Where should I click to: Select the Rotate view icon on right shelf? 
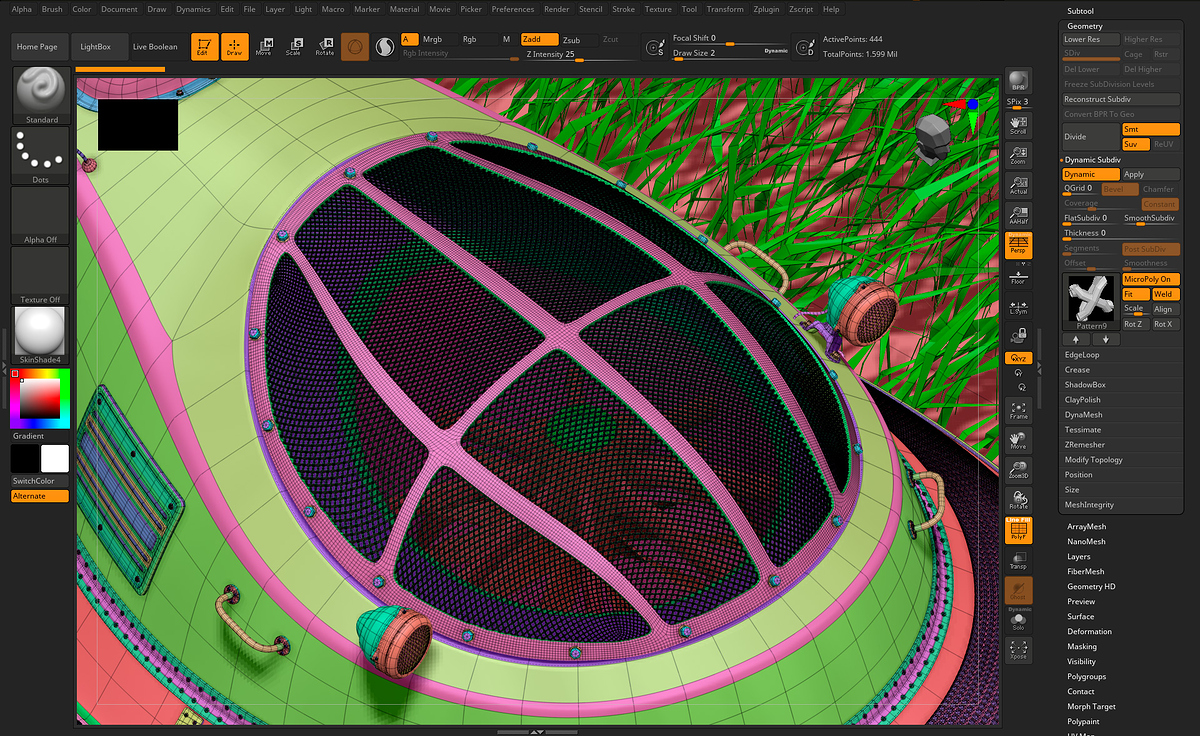(x=1018, y=500)
